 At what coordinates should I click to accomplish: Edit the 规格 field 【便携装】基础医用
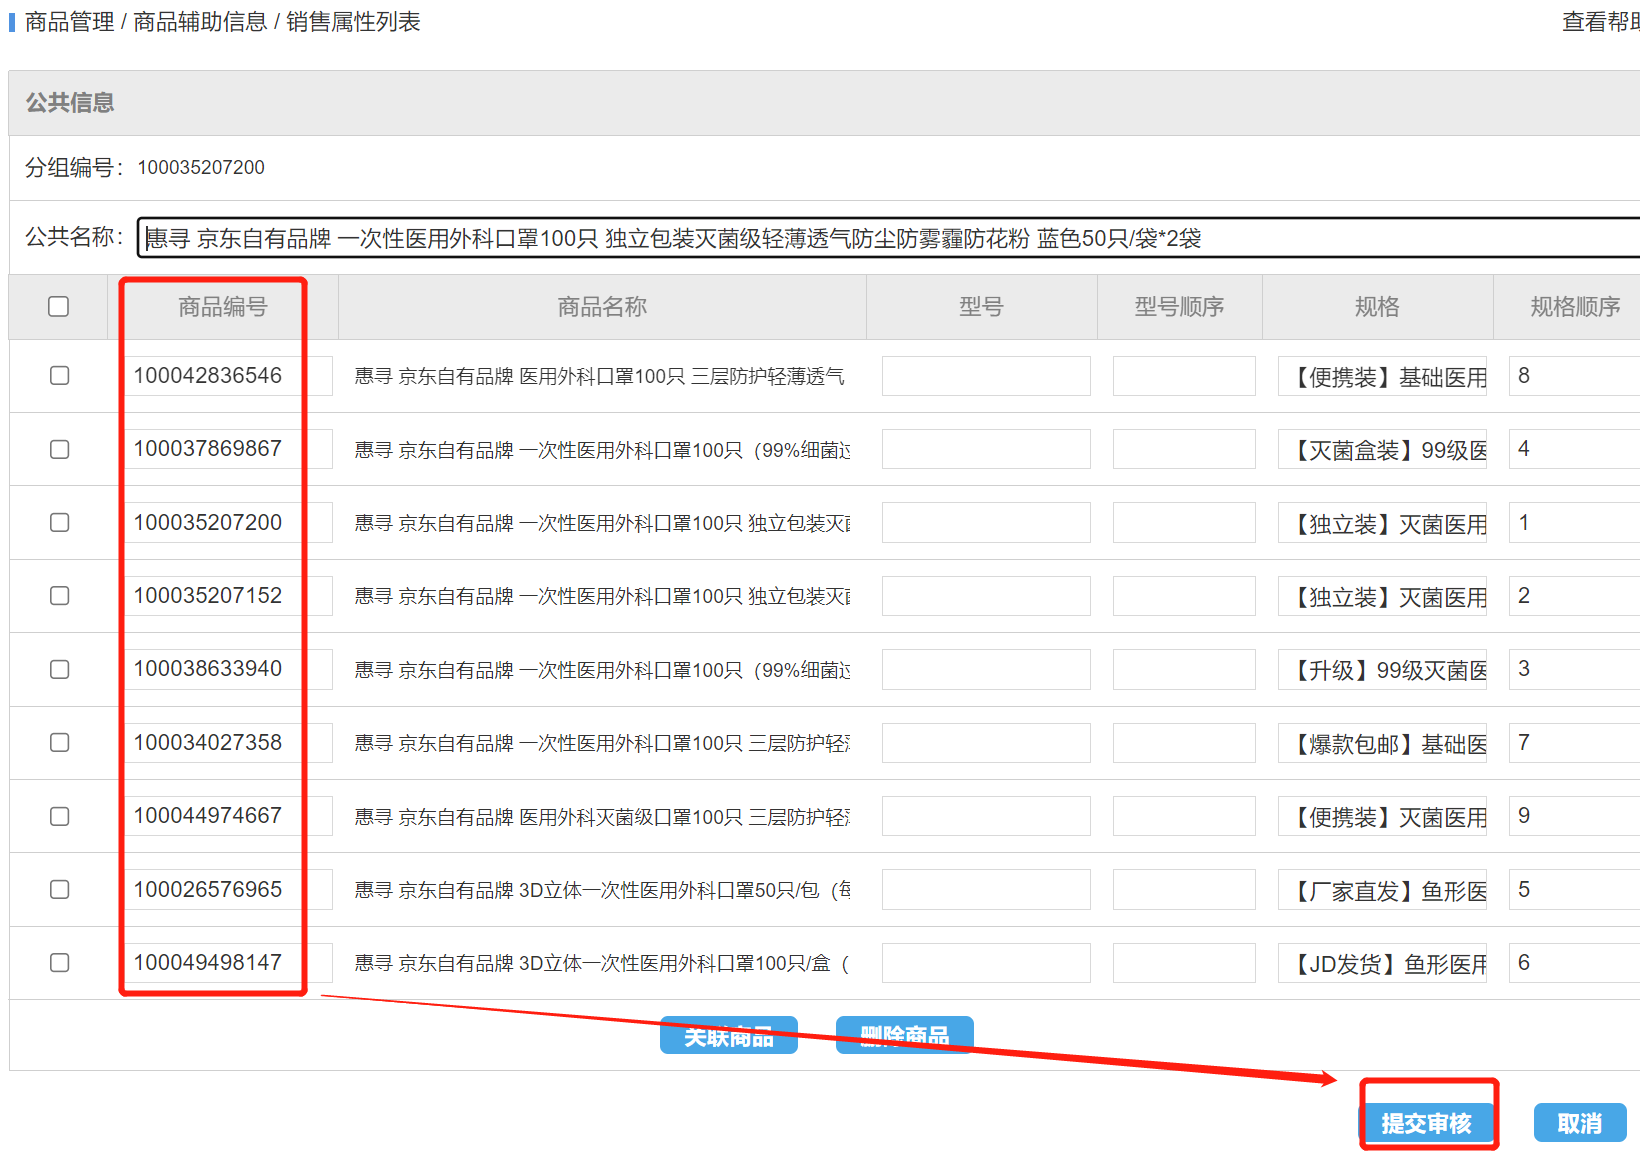[1382, 376]
